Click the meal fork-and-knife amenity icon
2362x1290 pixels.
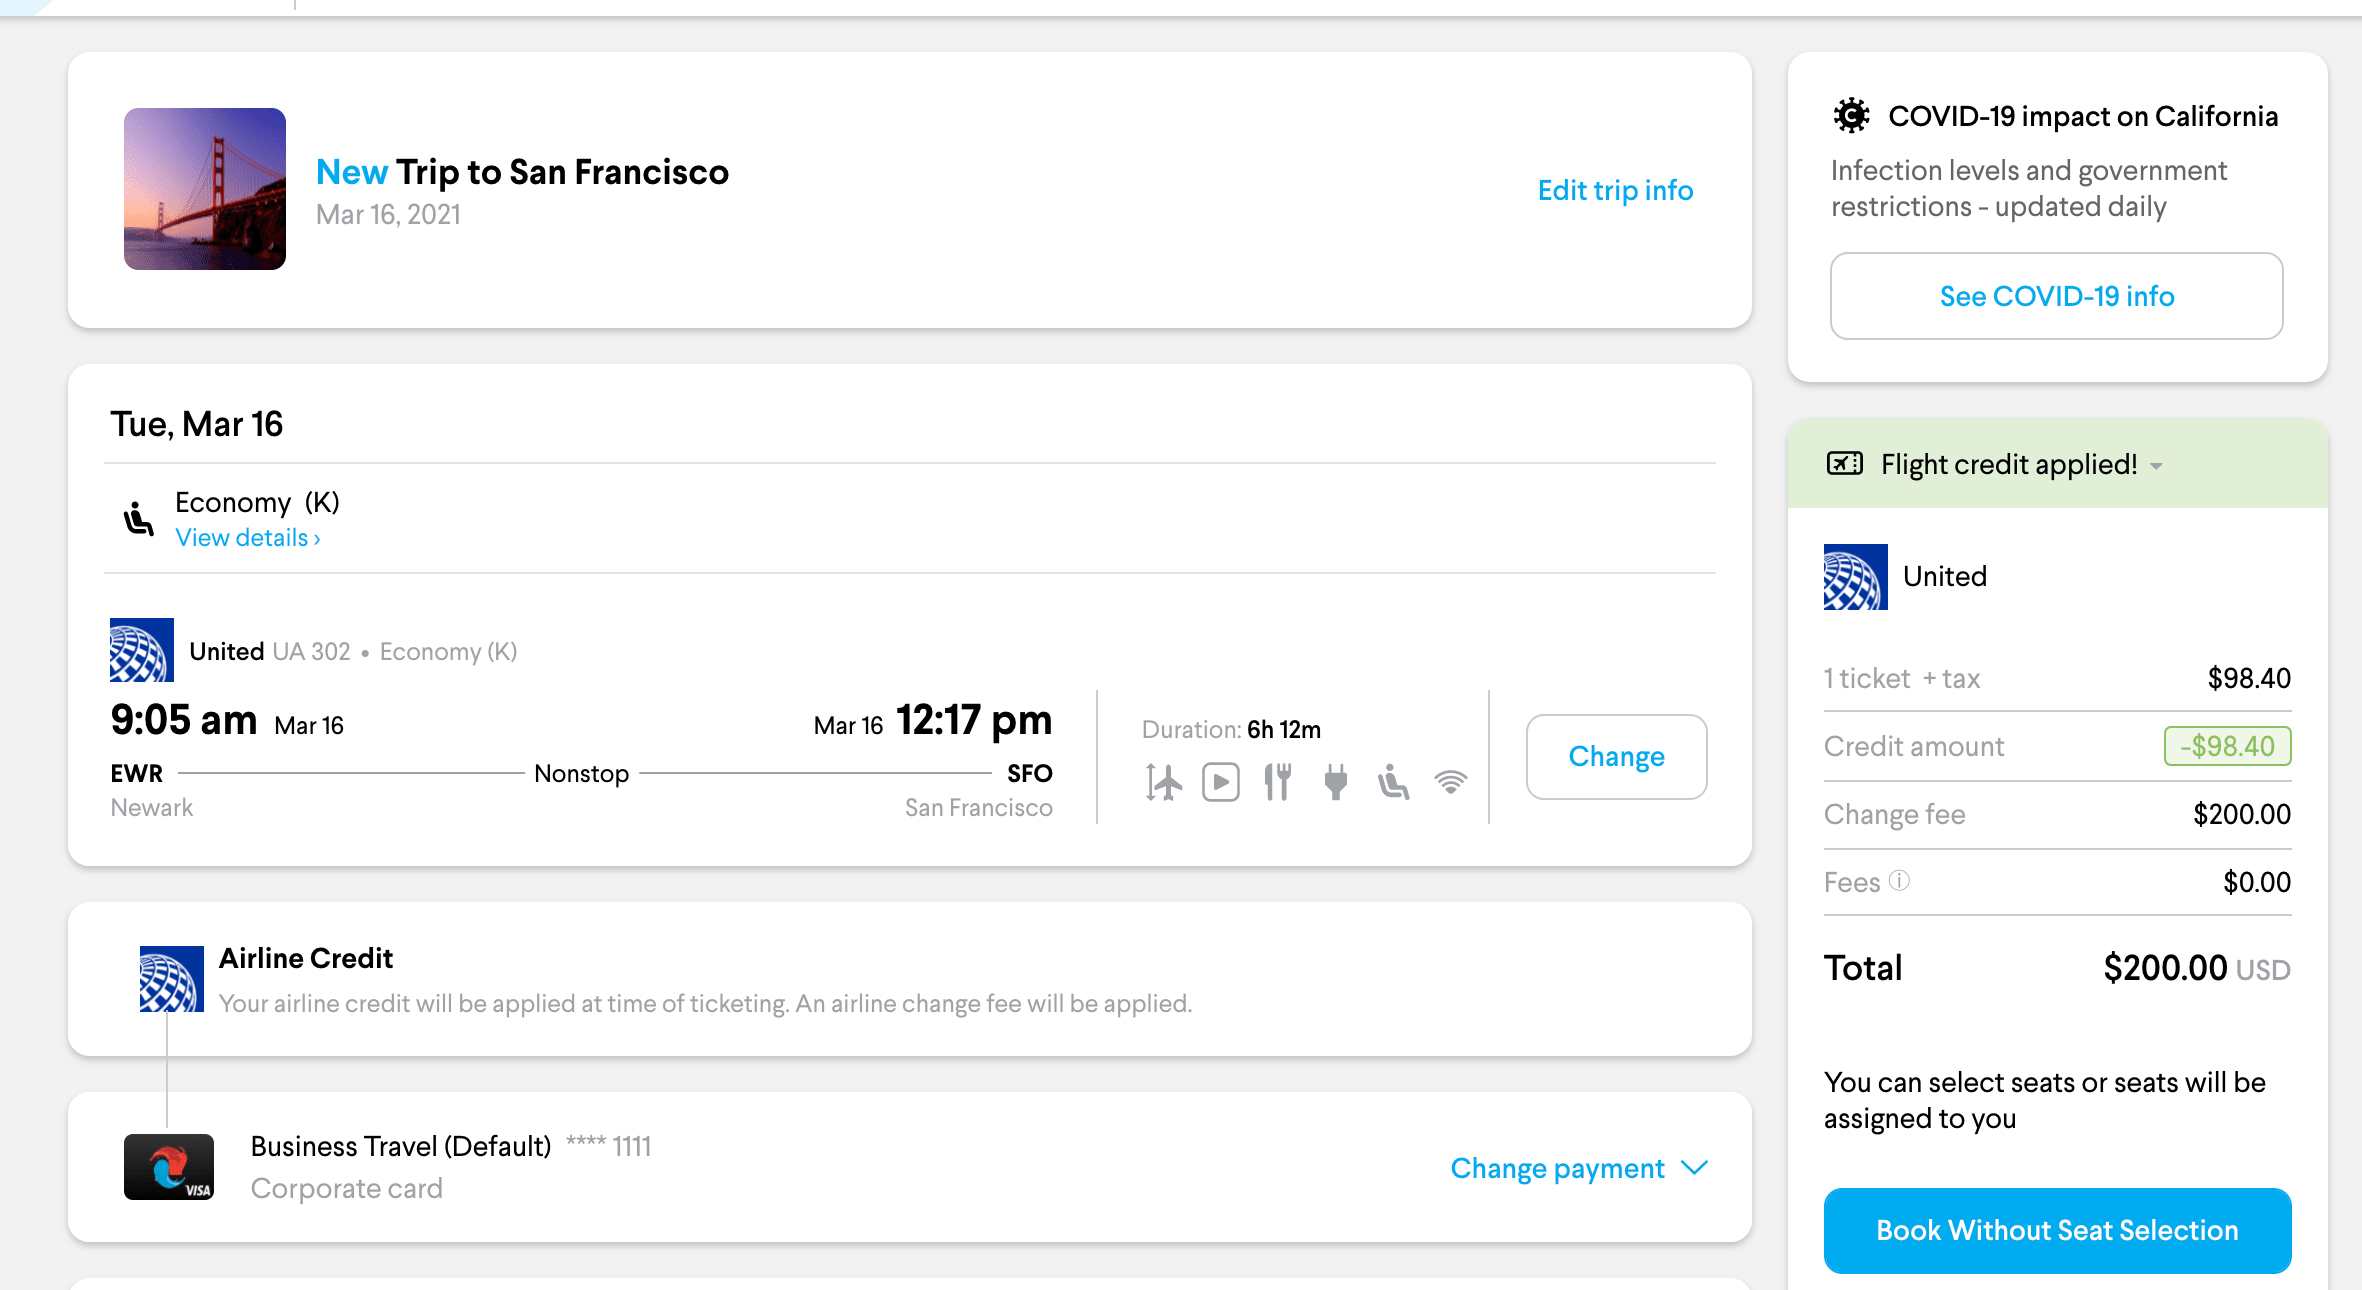point(1277,782)
